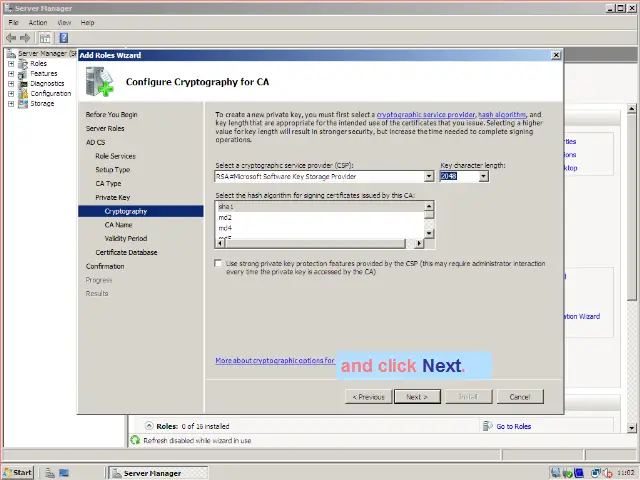
Task: Select the Diagnostics node icon in tree
Action: 23,84
